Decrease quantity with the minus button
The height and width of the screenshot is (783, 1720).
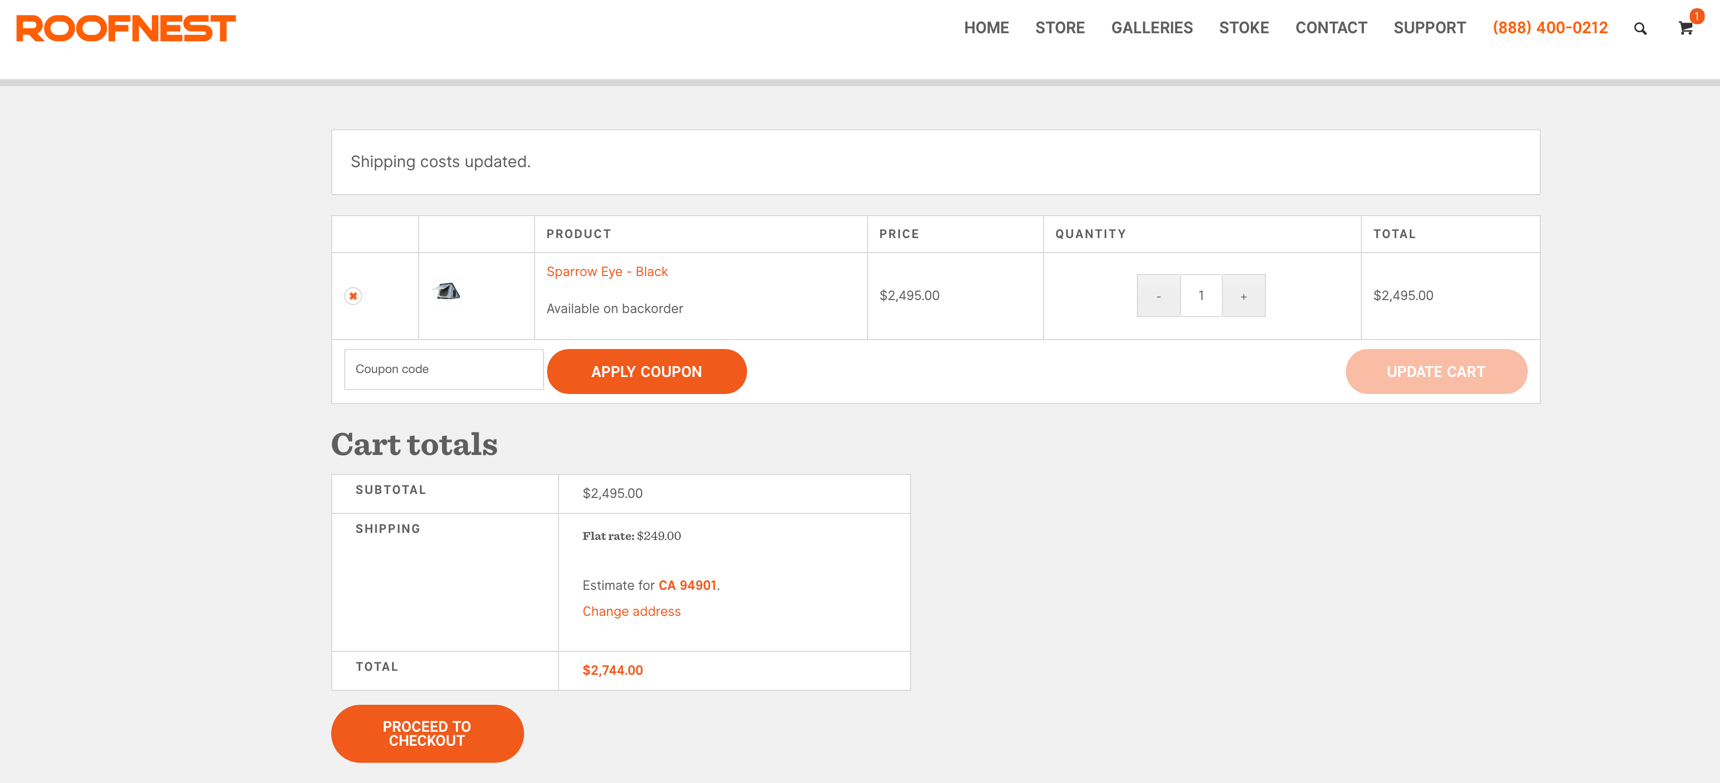[x=1158, y=296]
